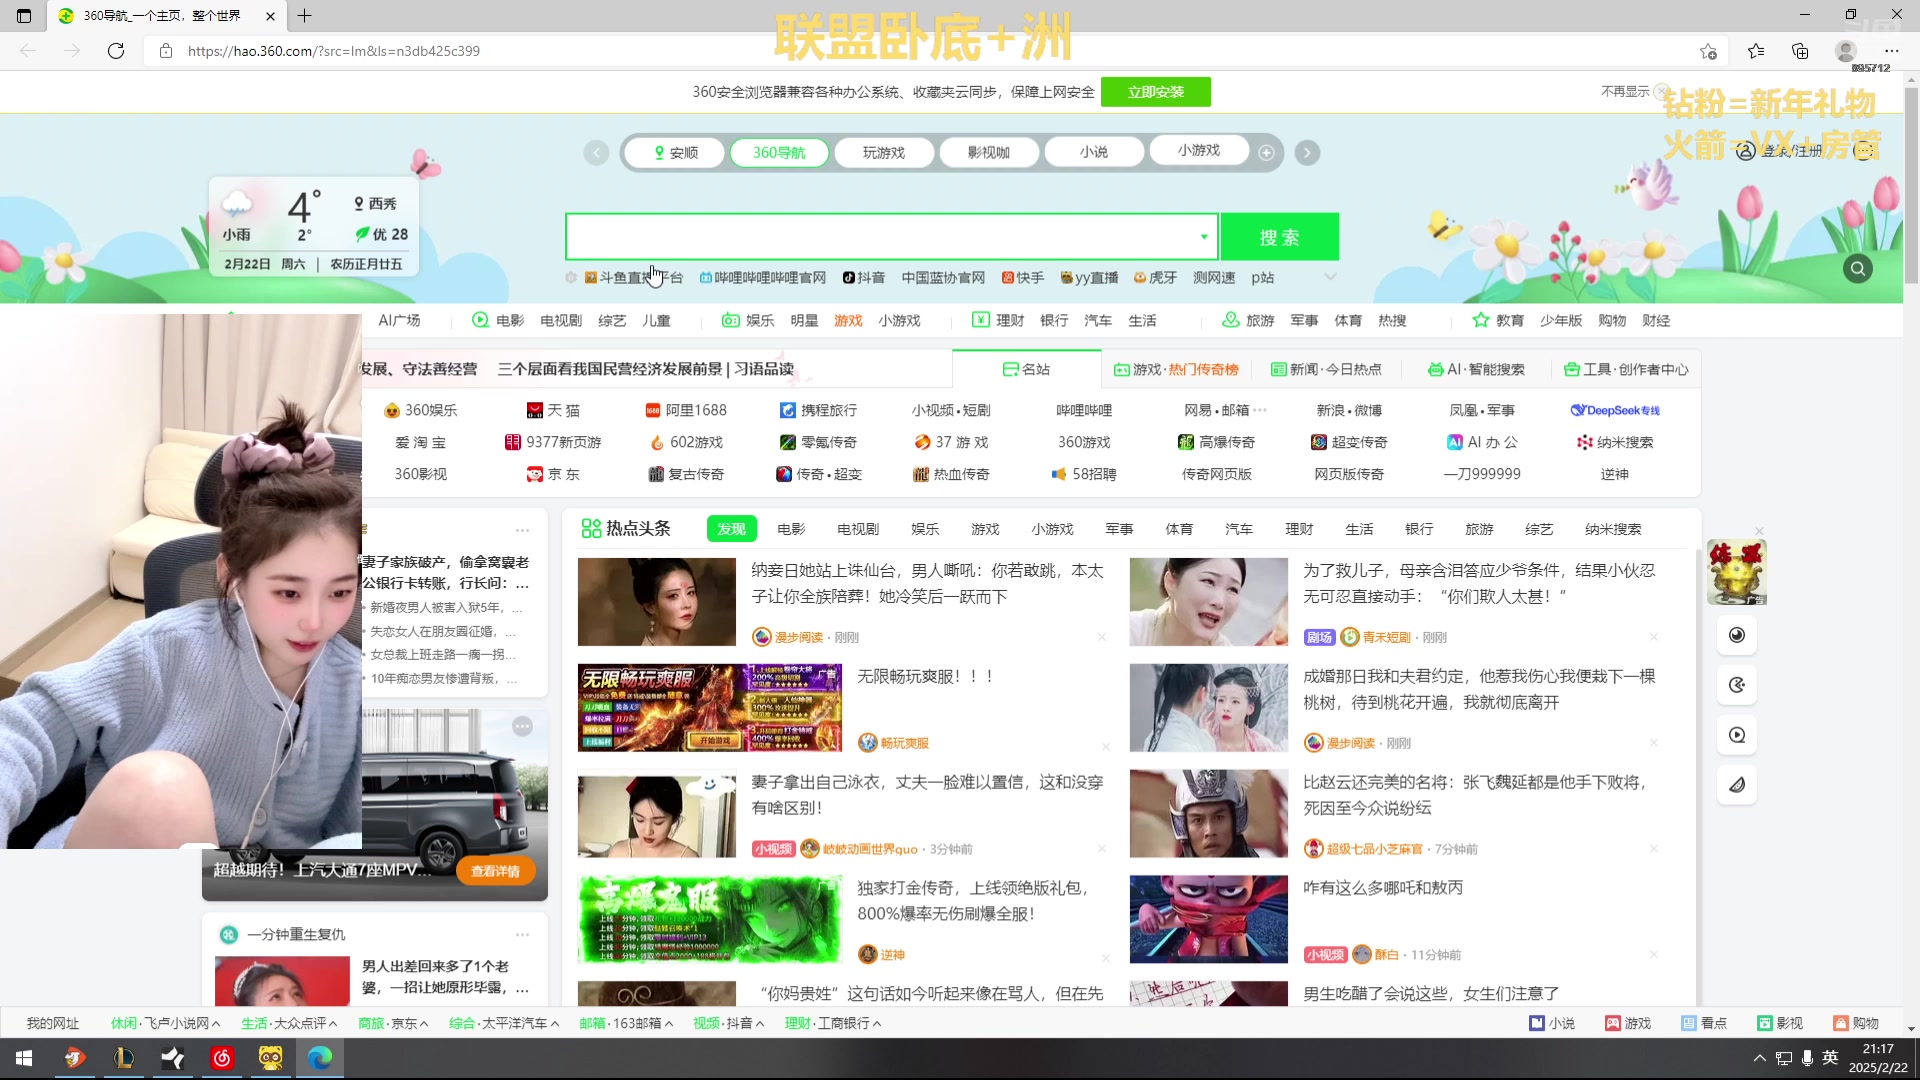Click the plus icon to add tab
This screenshot has width=1920, height=1080.
pos(1266,153)
